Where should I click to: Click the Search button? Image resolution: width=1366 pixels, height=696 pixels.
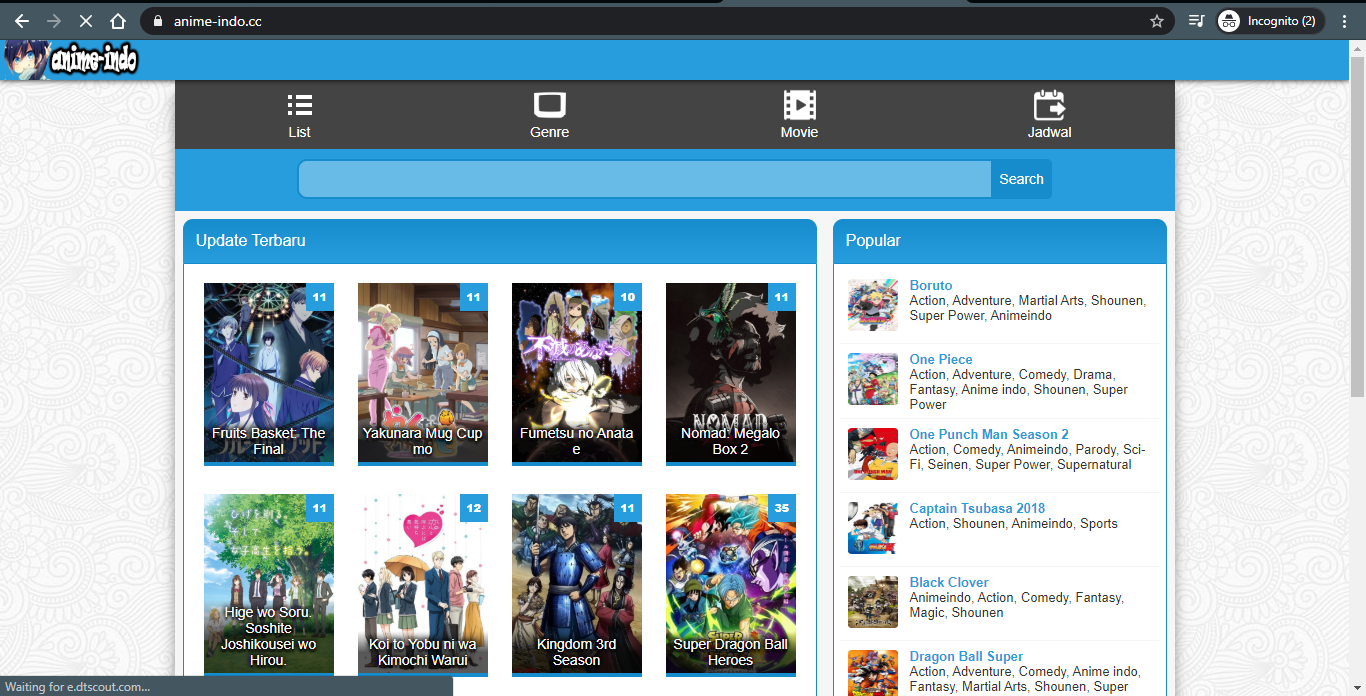pos(1021,179)
